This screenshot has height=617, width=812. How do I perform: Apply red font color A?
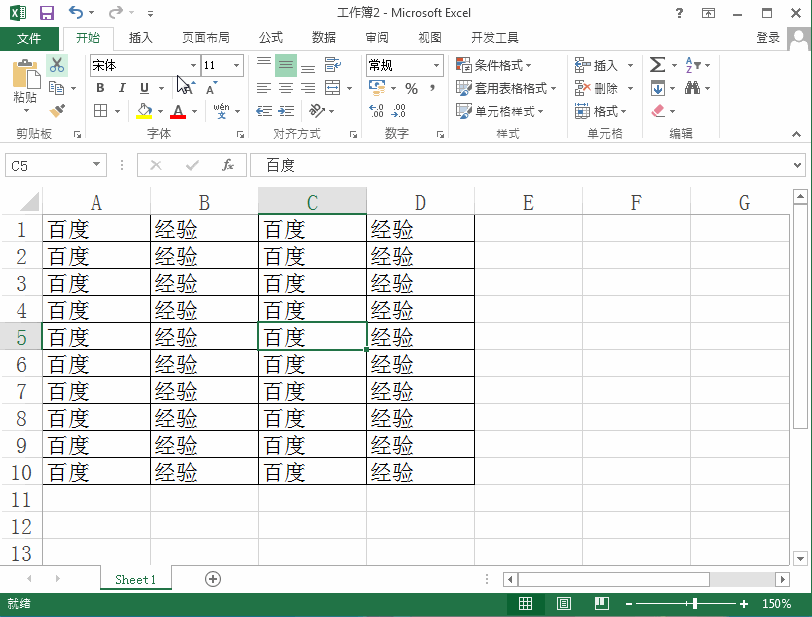pos(178,110)
